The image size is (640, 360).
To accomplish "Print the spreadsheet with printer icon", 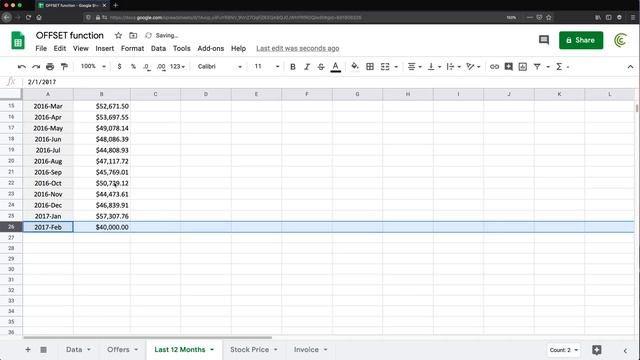I will pos(50,67).
